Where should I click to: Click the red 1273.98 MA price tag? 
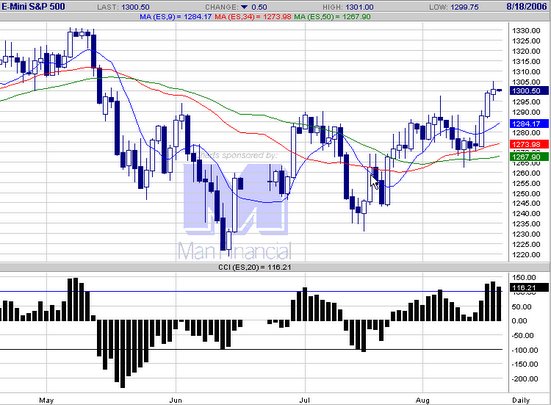click(x=529, y=144)
